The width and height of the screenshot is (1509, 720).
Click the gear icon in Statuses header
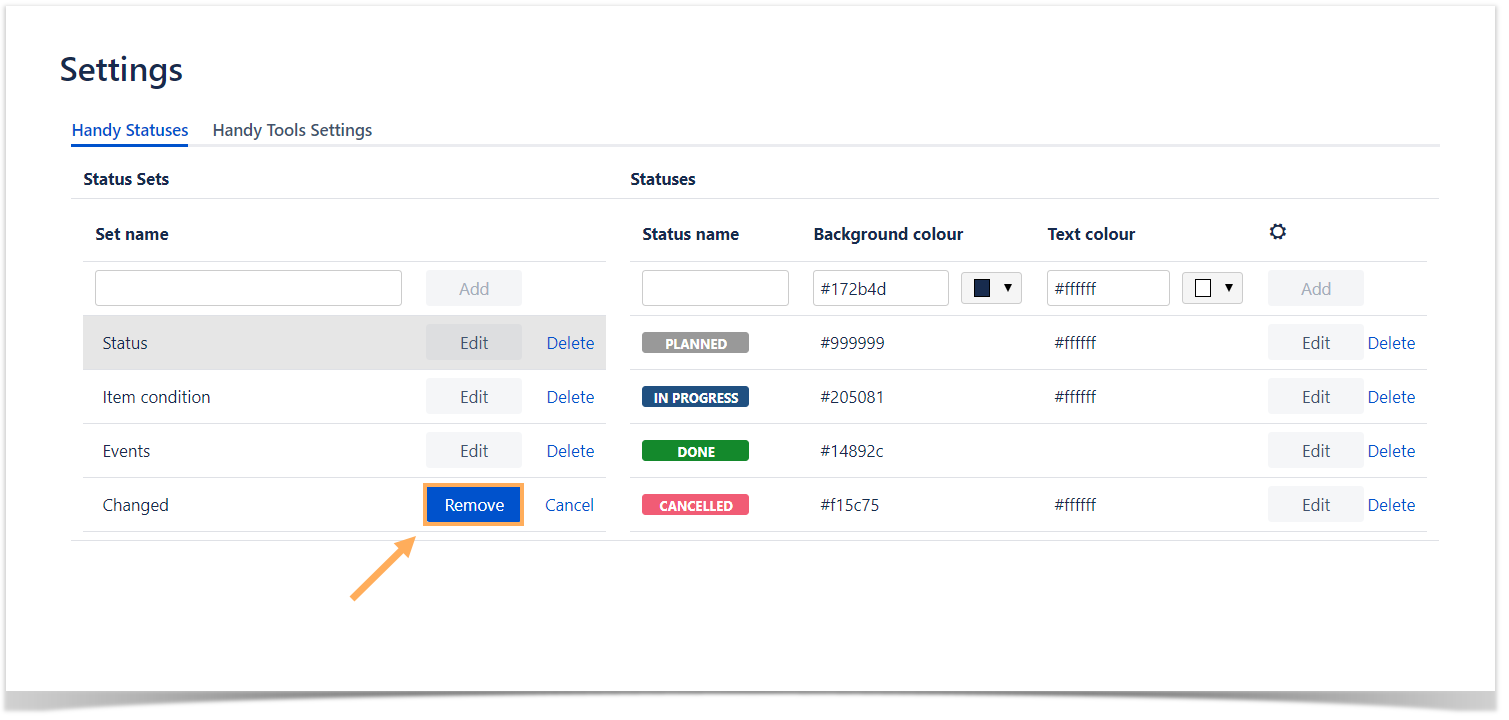[x=1277, y=232]
